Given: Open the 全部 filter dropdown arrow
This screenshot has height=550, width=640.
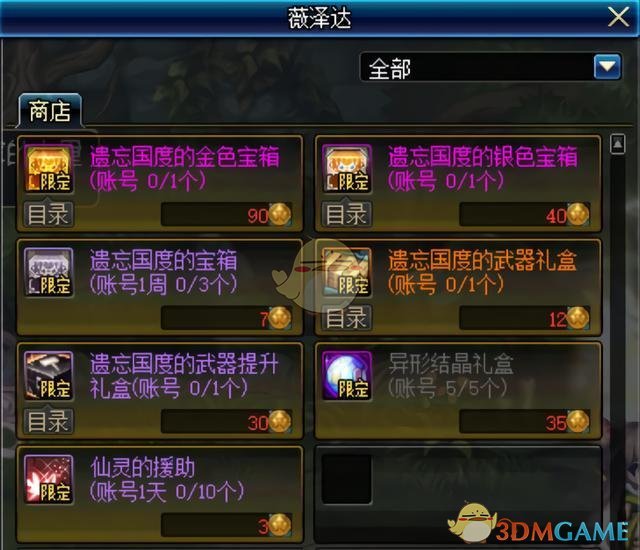Looking at the screenshot, I should [x=607, y=67].
